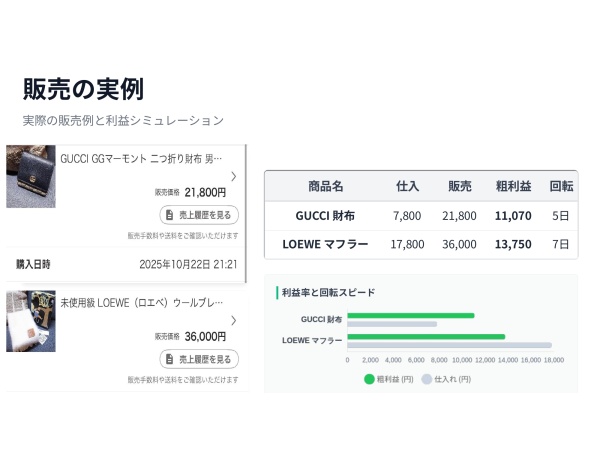Toggle the gray 仕入れ legend marker
The width and height of the screenshot is (600, 450).
[426, 379]
